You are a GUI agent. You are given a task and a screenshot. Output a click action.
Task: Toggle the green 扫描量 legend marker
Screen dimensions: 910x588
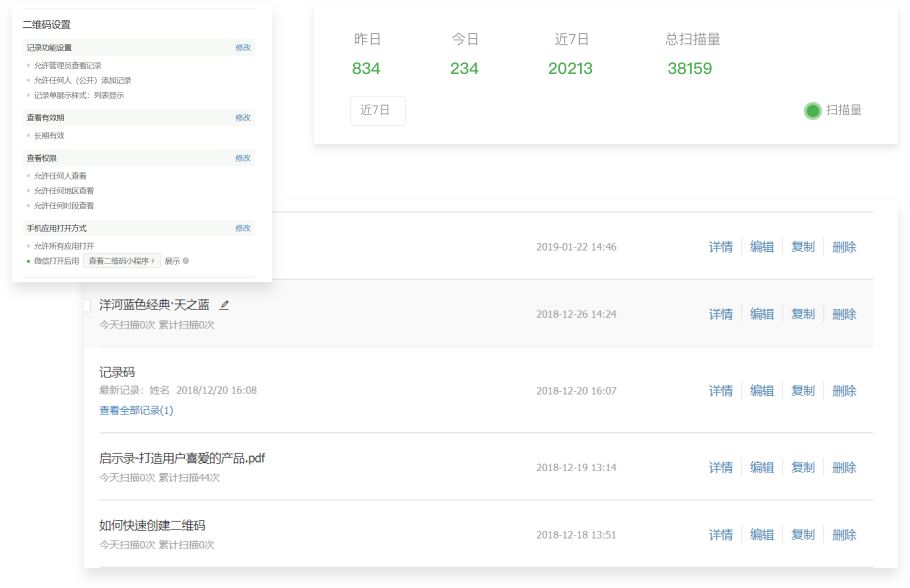tap(812, 110)
